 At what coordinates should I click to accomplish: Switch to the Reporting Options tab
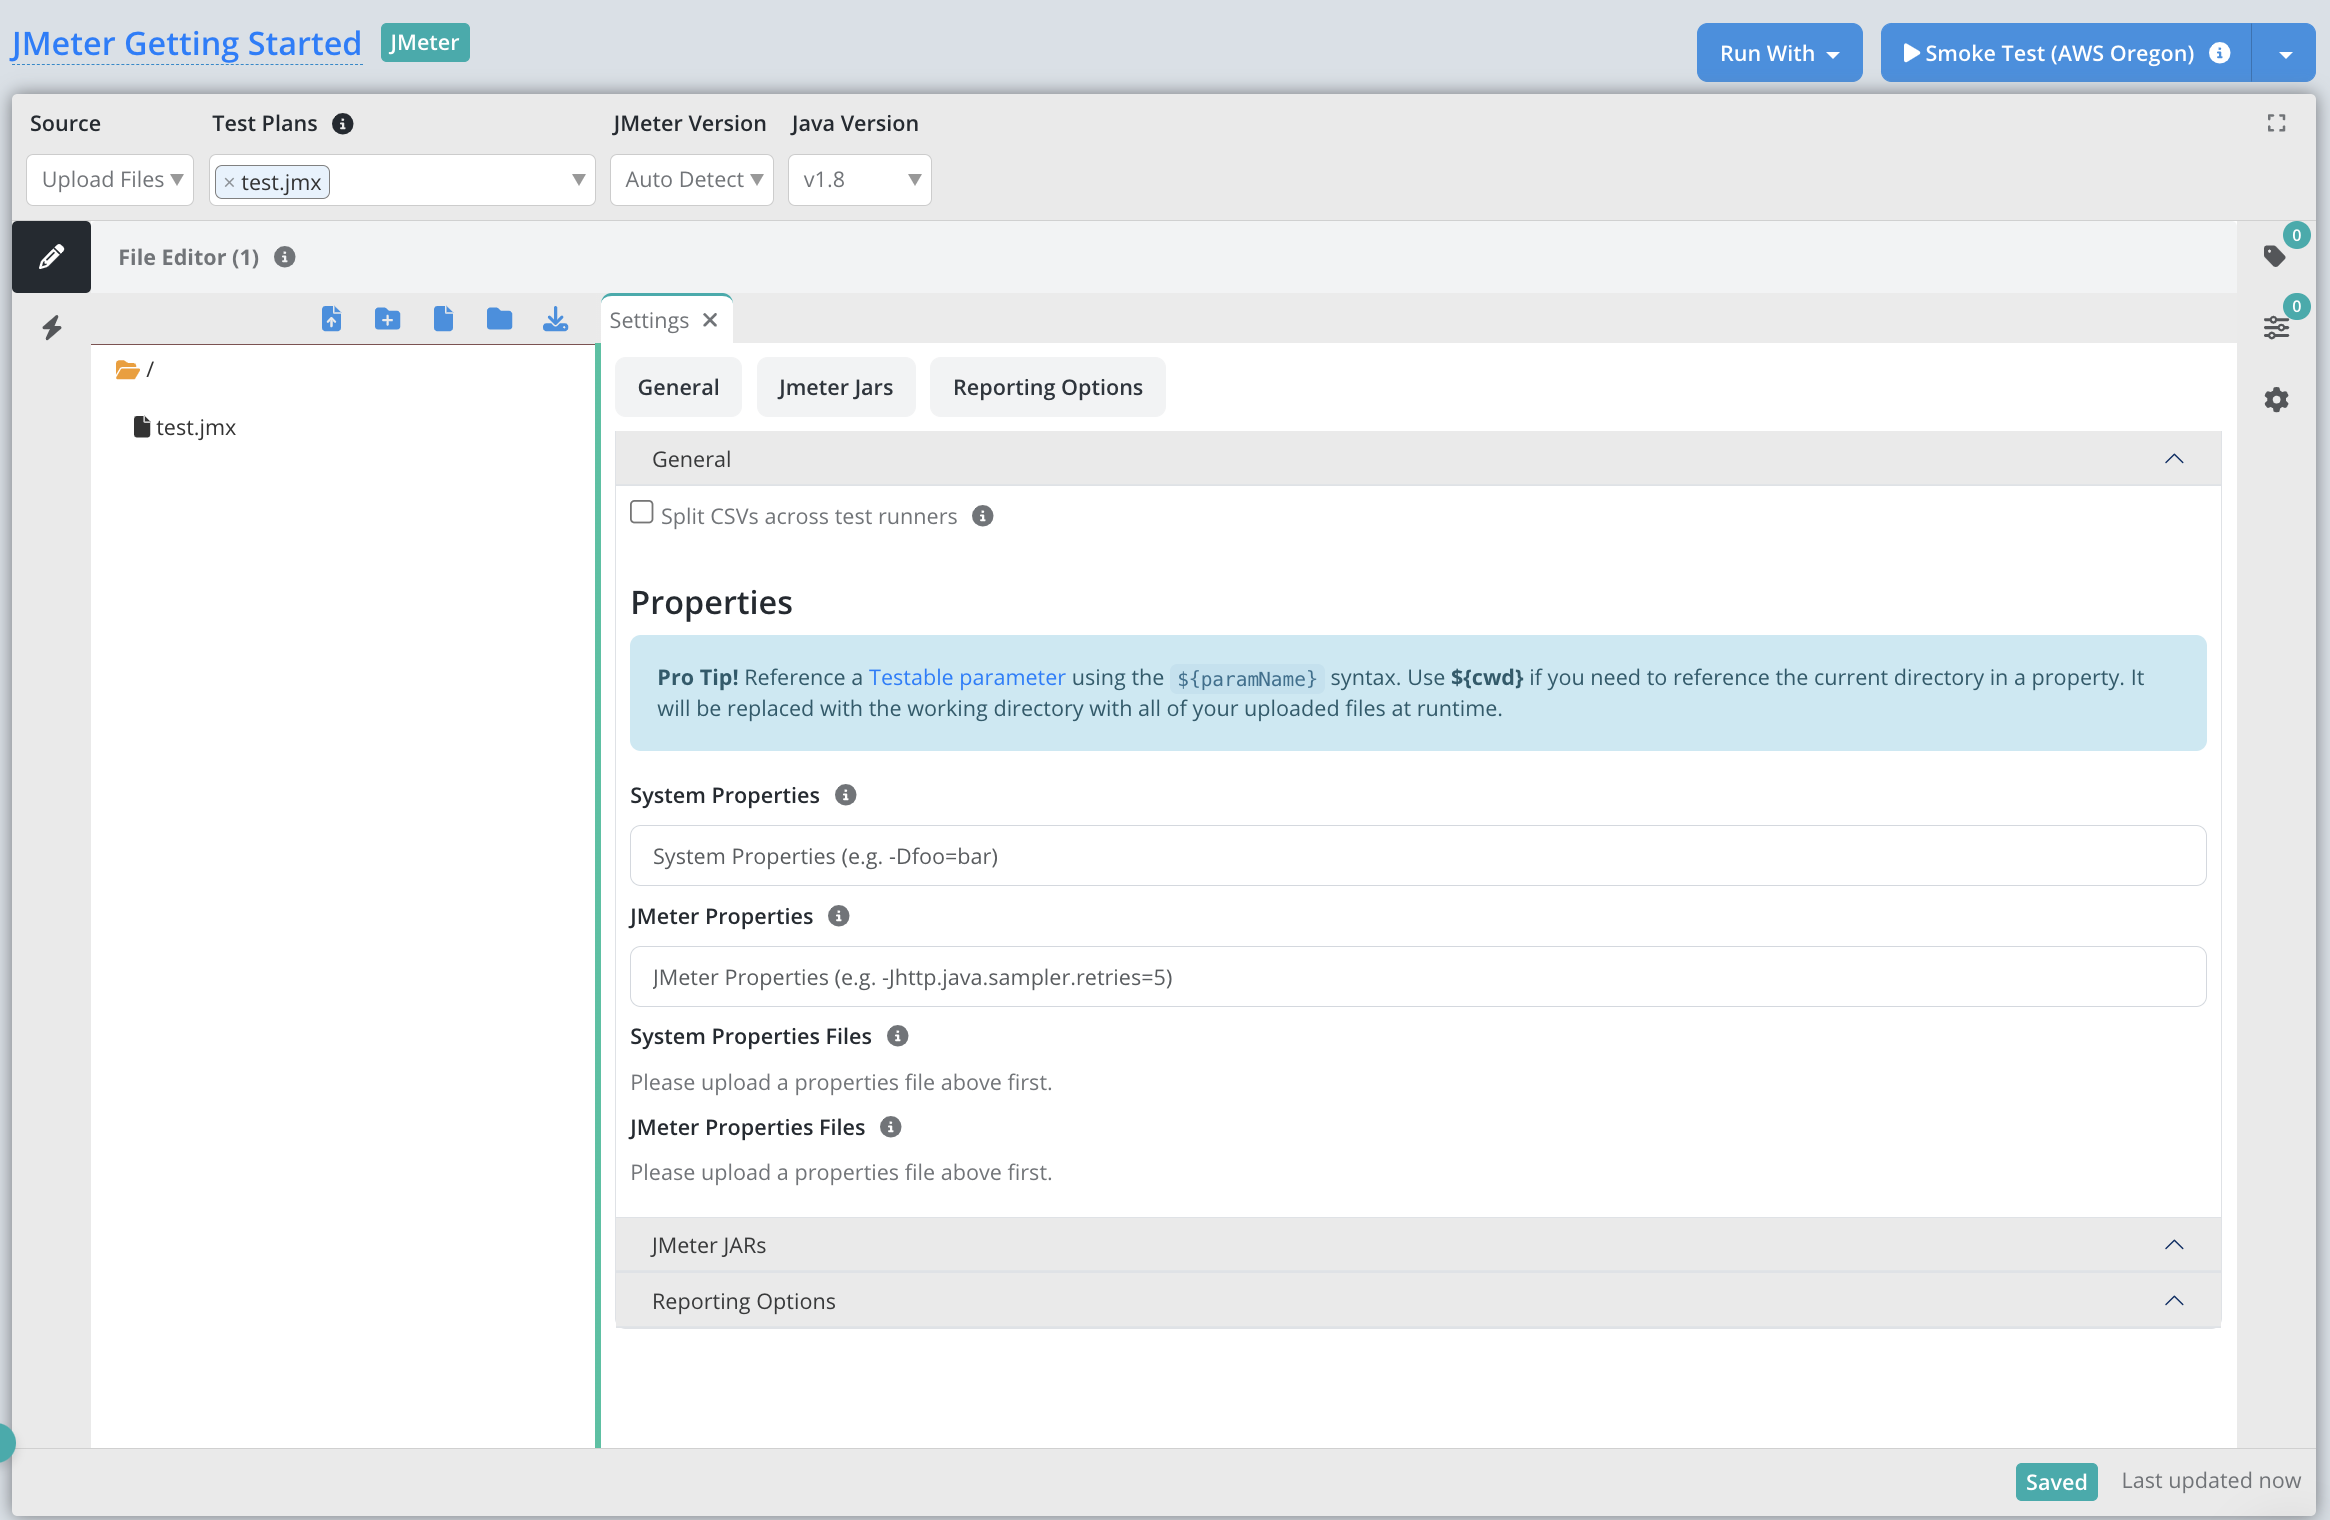(1047, 387)
